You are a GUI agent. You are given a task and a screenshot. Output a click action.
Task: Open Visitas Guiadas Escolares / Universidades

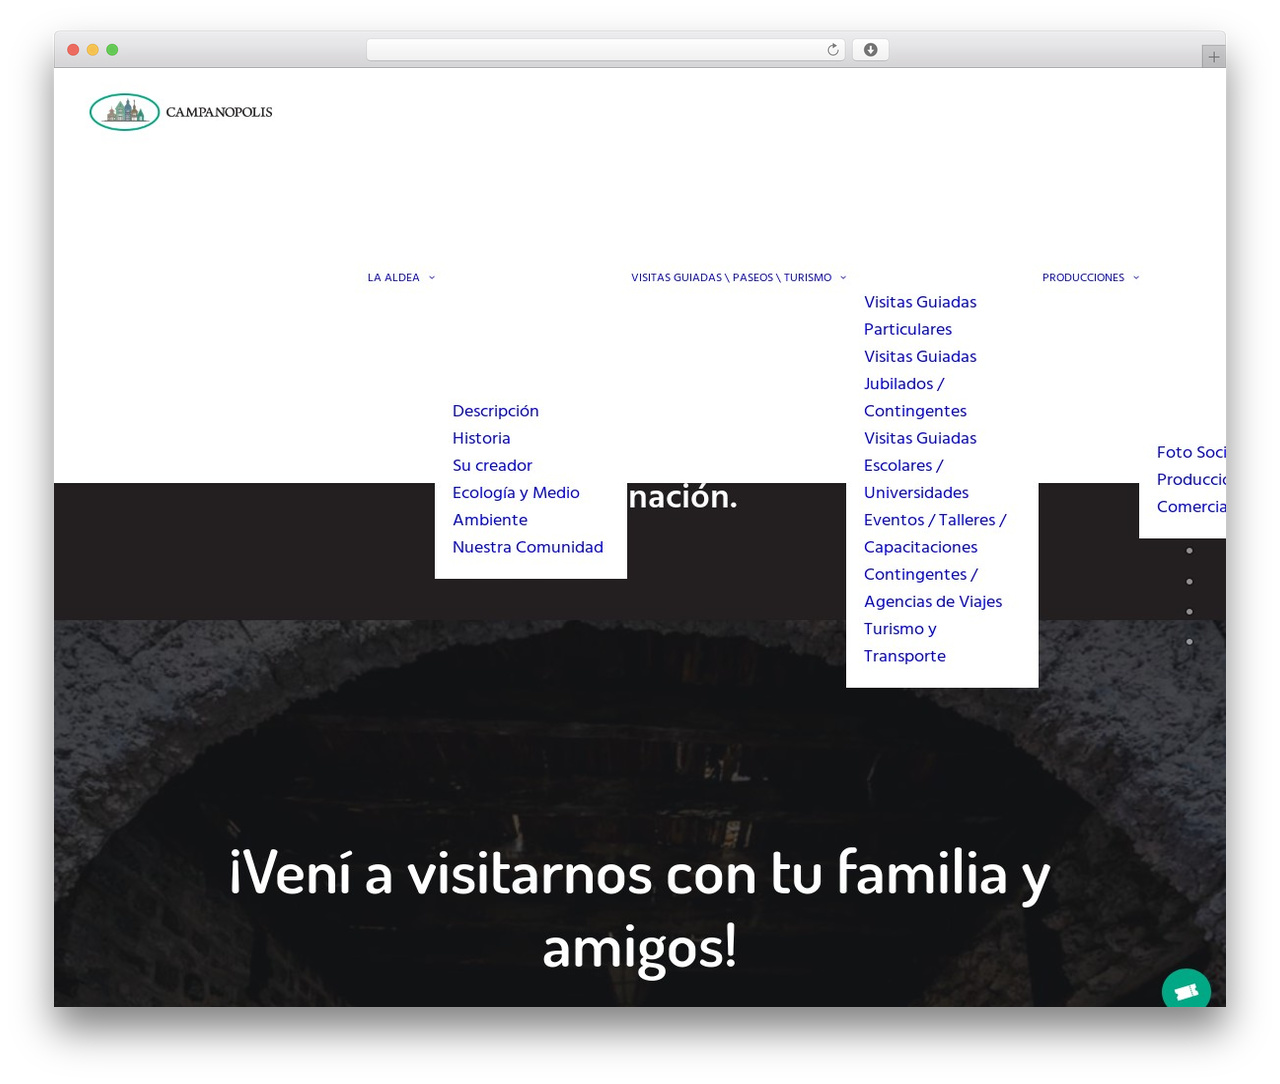(x=920, y=465)
